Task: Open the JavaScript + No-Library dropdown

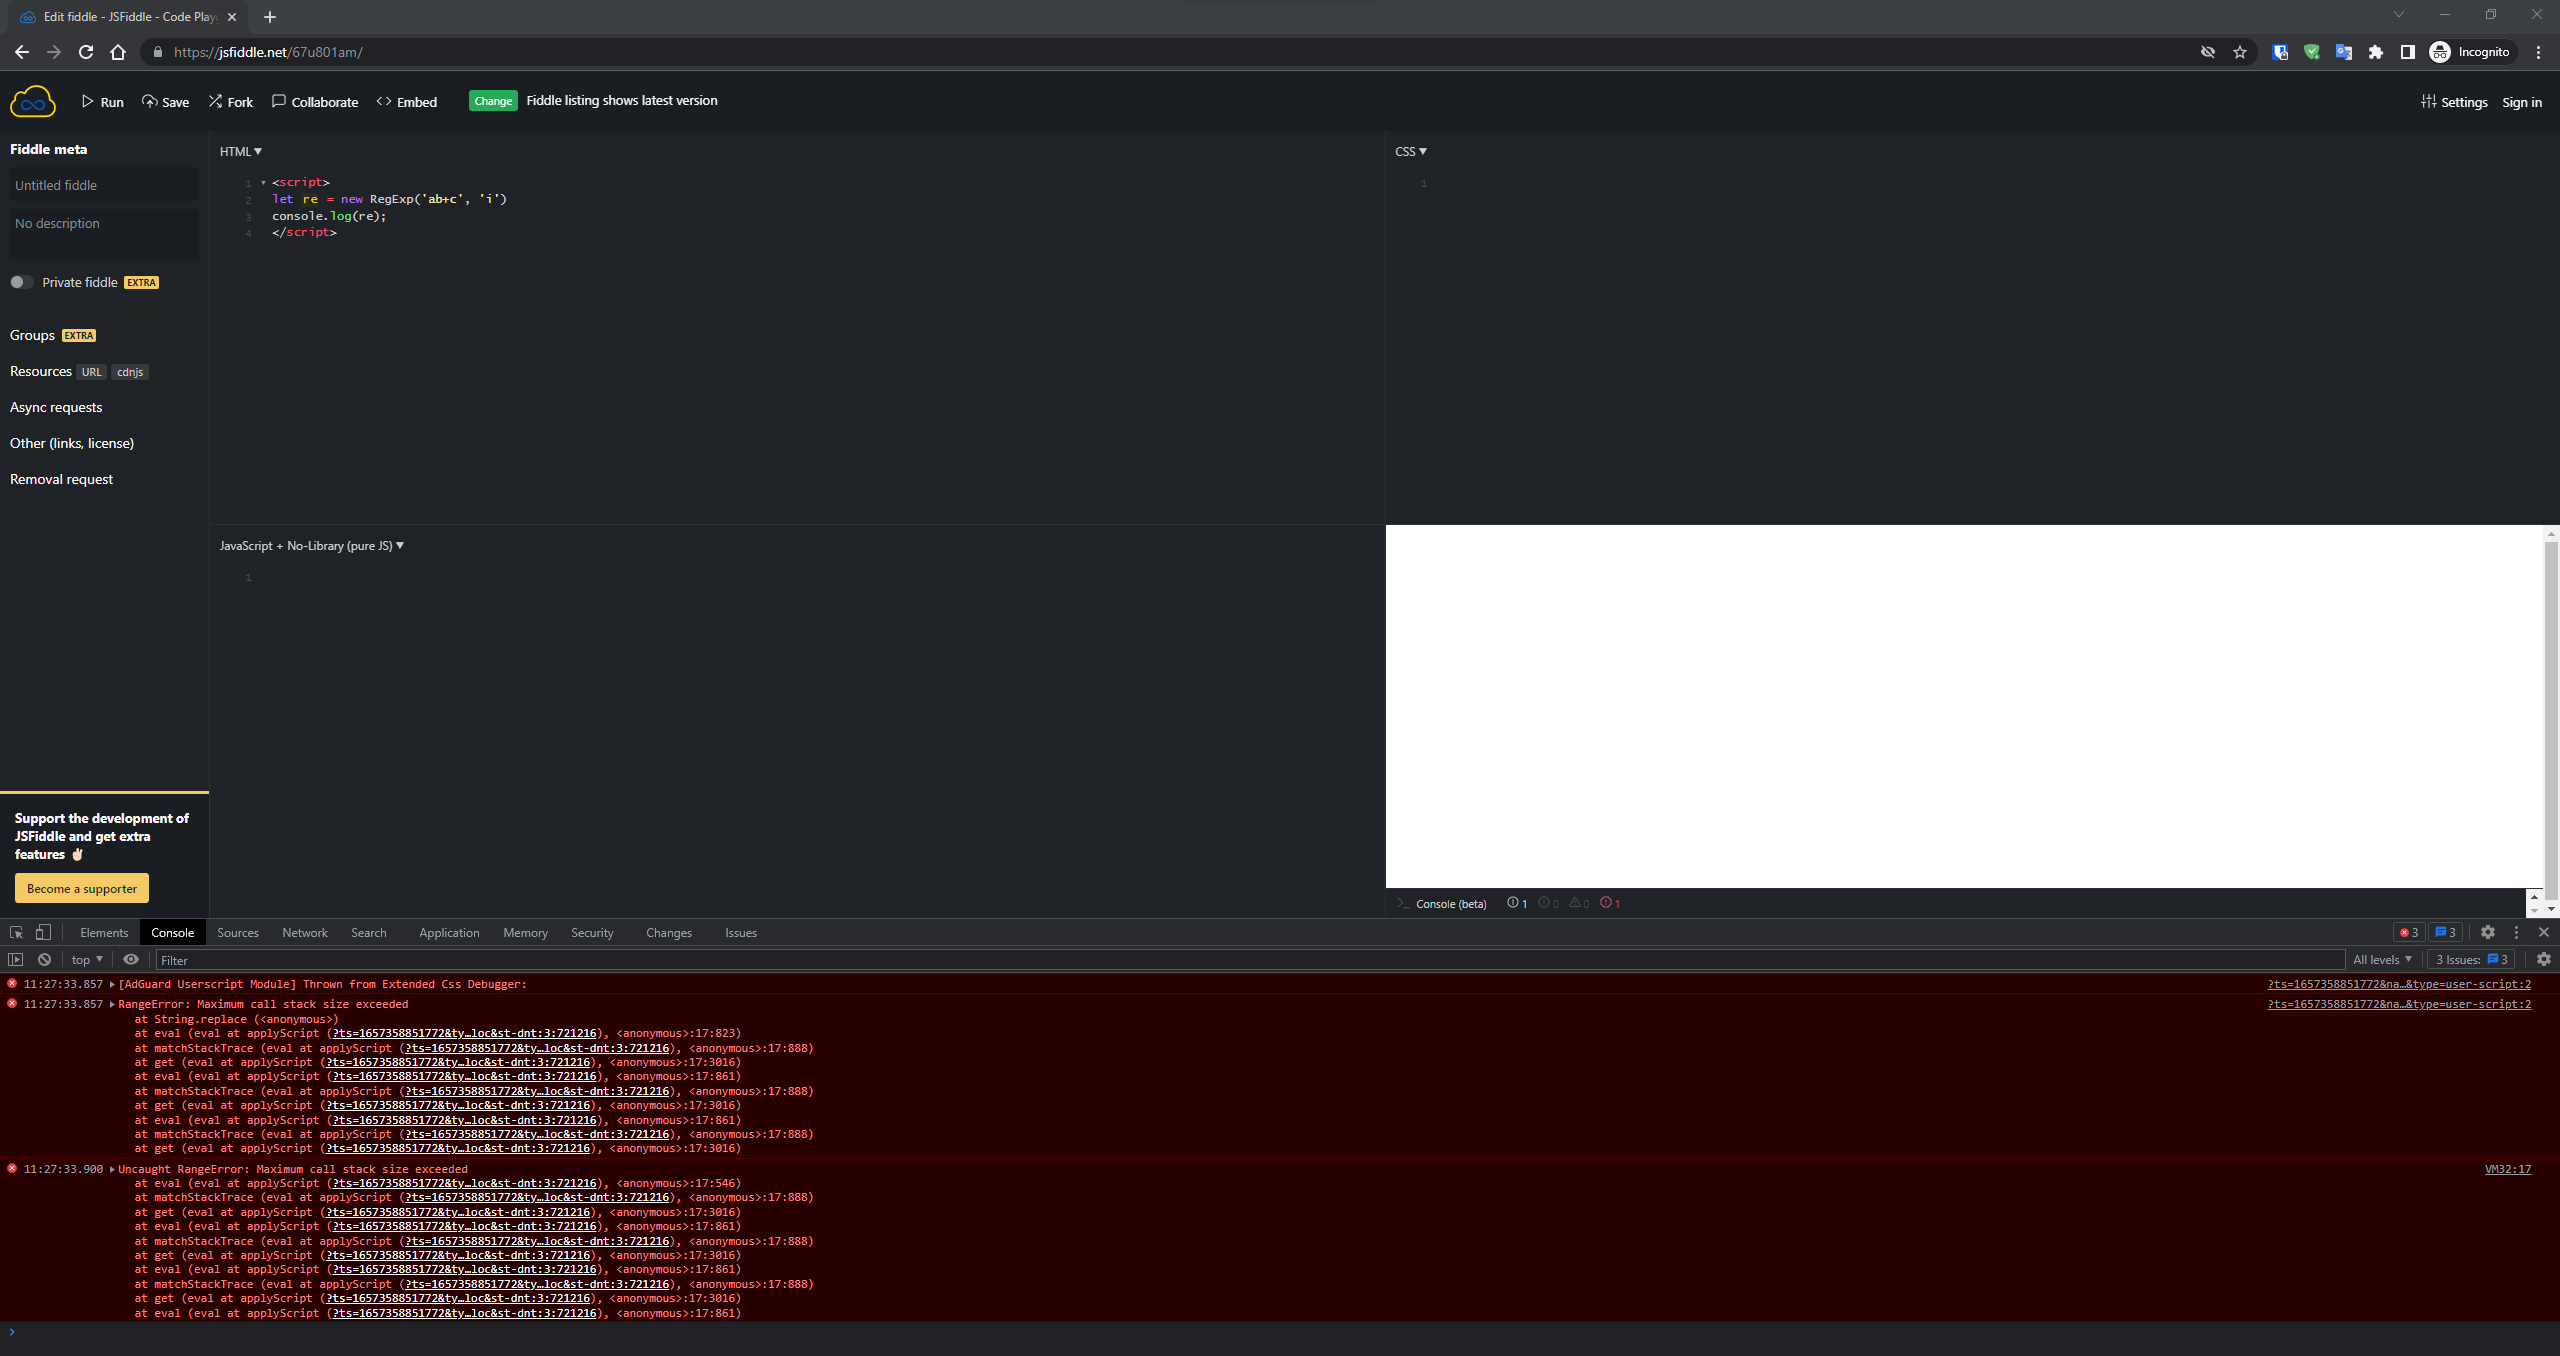Action: click(x=399, y=546)
